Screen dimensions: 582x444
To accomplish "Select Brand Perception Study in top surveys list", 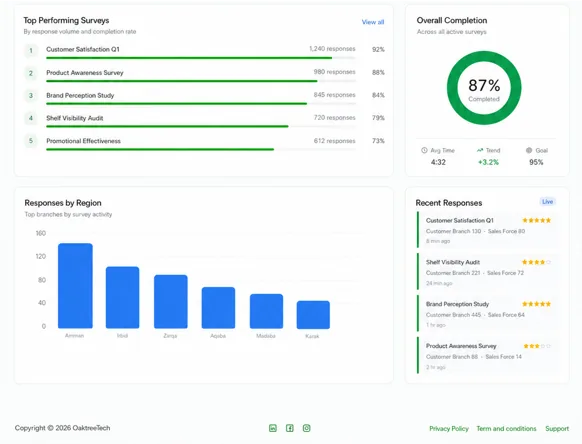I will (80, 95).
